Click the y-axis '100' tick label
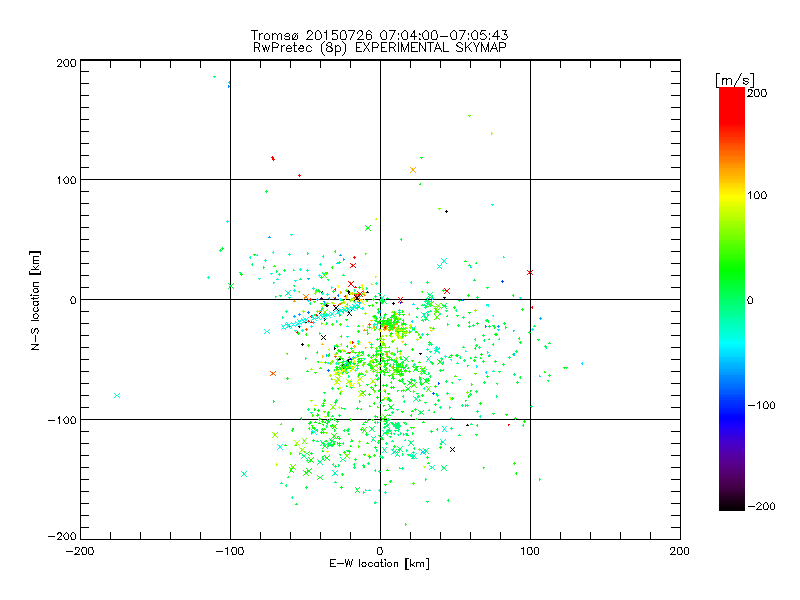This screenshot has width=800, height=600. pyautogui.click(x=66, y=180)
